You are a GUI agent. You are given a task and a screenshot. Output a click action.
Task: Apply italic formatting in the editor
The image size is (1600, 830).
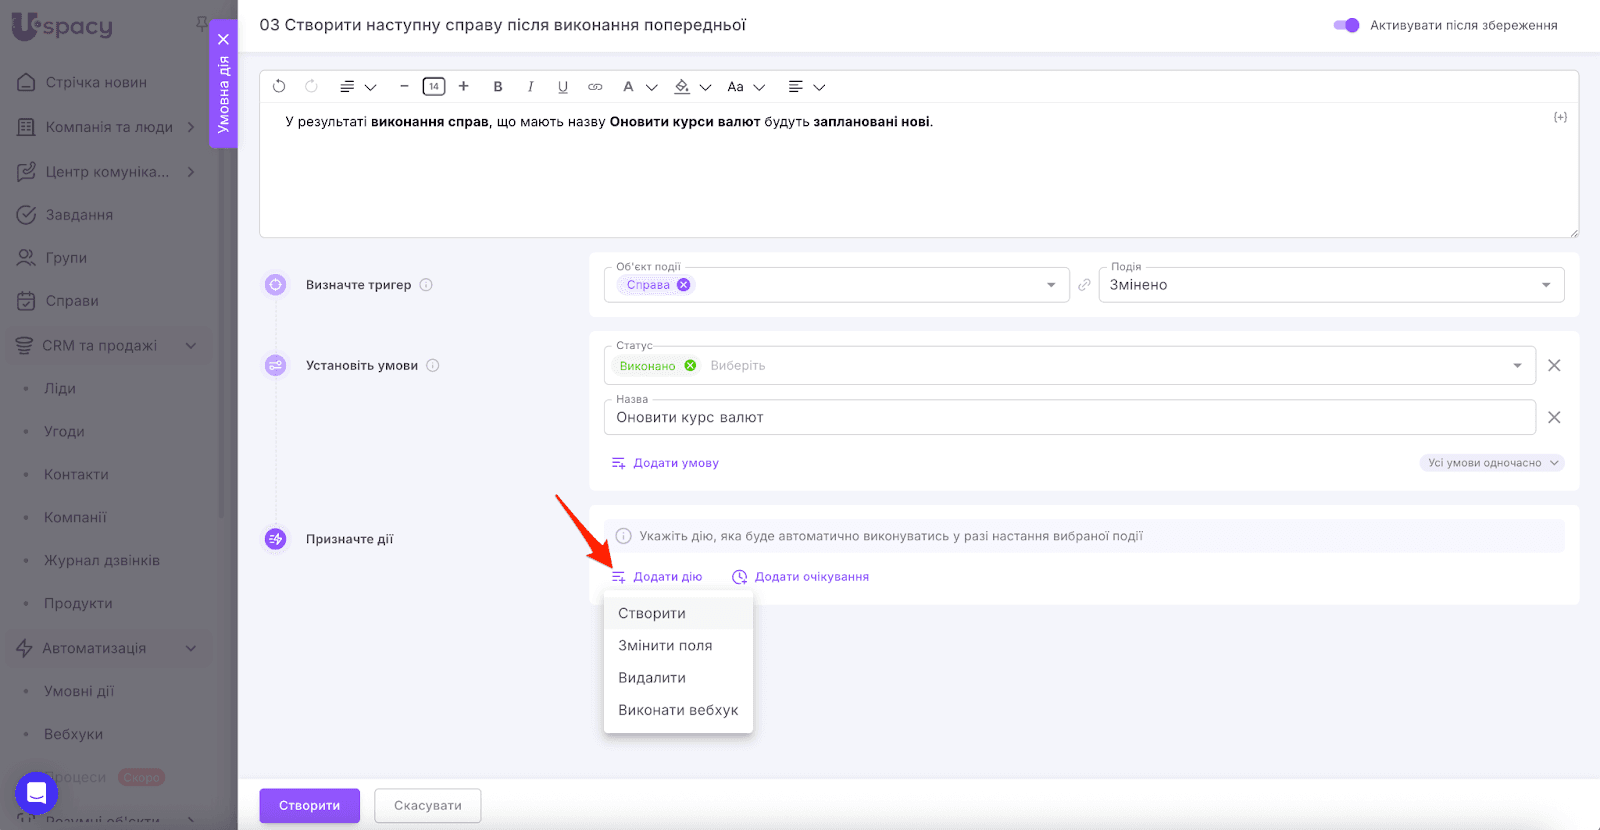[530, 87]
